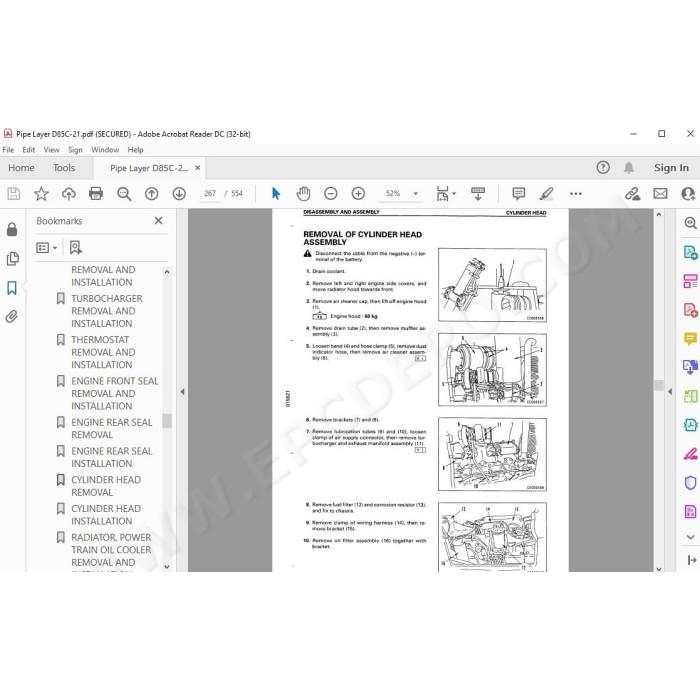Open the Edit menu
The image size is (700, 700).
[x=29, y=150]
